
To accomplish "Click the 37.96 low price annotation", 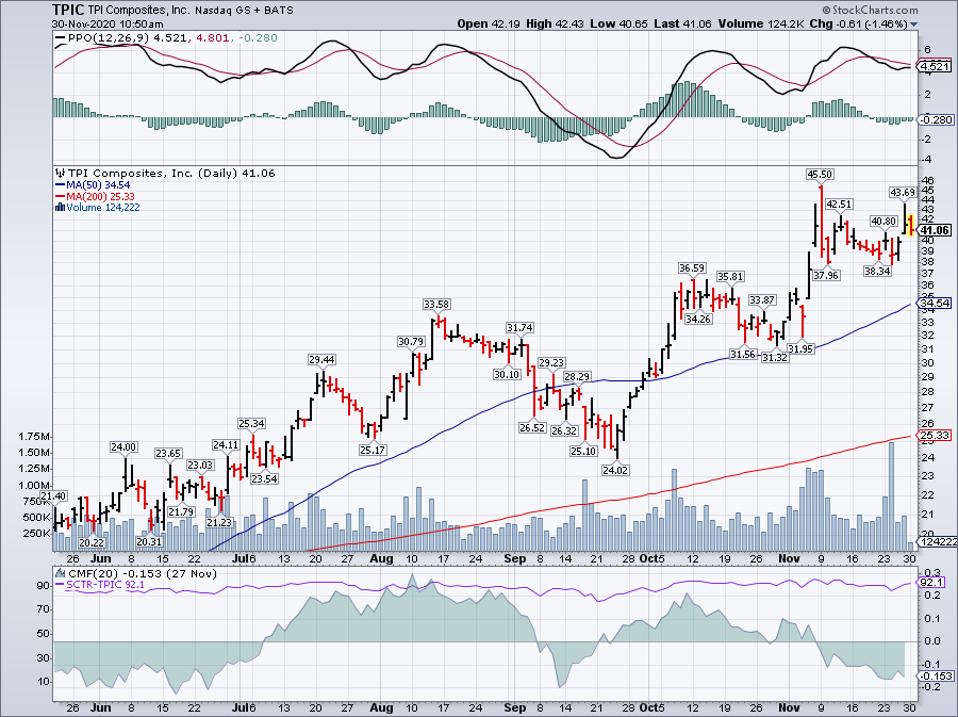I will point(826,275).
